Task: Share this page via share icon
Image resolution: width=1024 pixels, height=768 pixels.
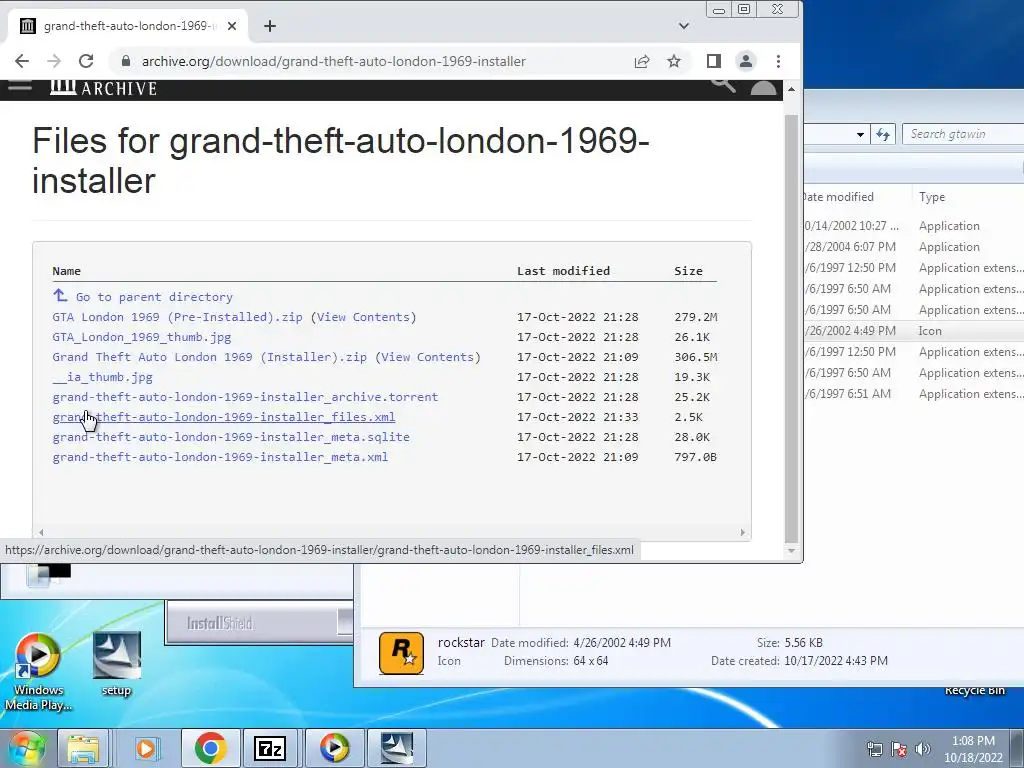Action: [642, 61]
